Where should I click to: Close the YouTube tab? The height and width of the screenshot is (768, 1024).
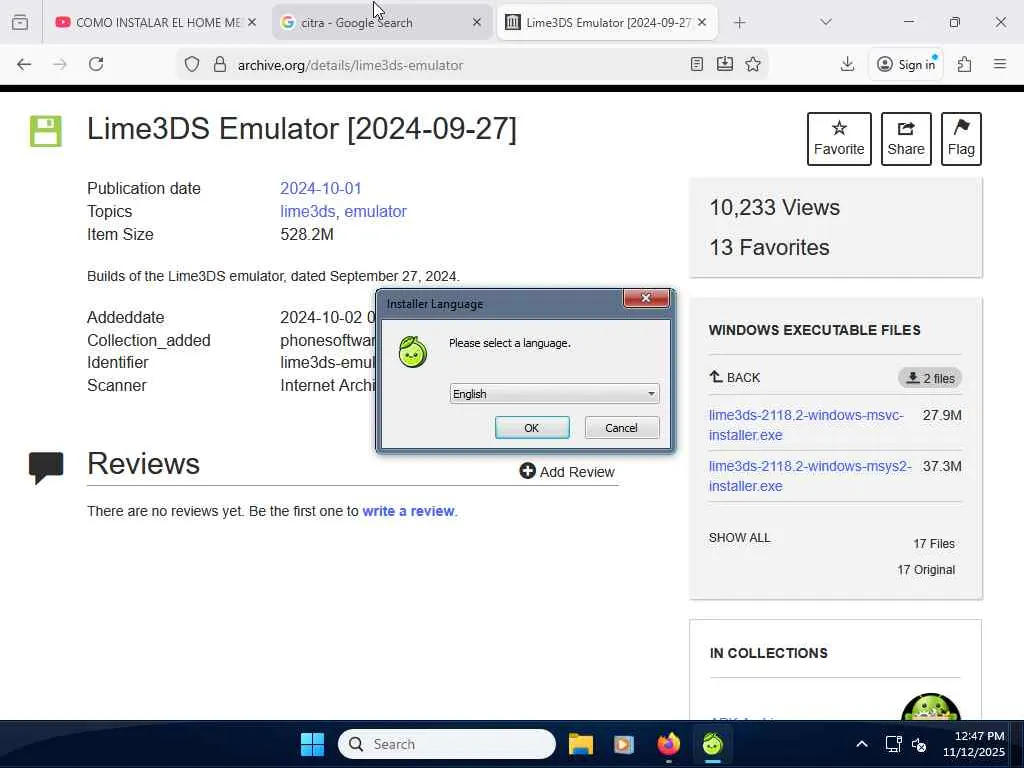(251, 22)
